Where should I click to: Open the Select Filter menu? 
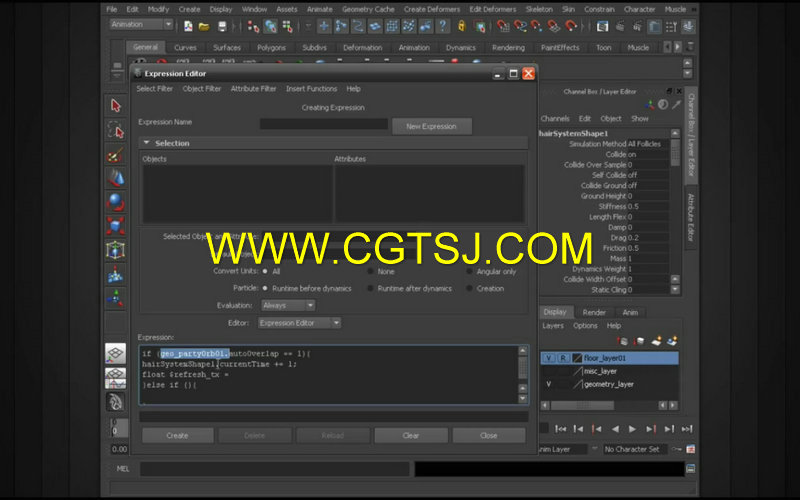pos(155,89)
